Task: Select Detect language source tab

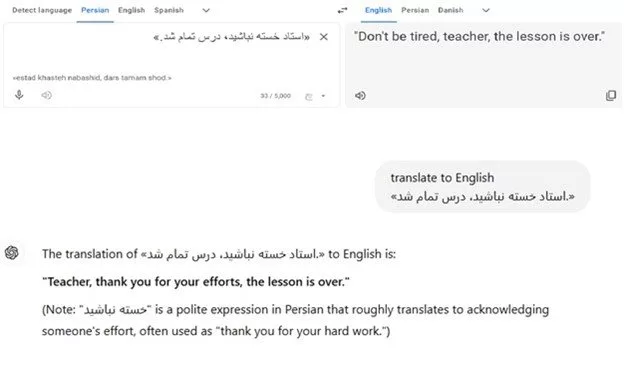Action: click(42, 10)
